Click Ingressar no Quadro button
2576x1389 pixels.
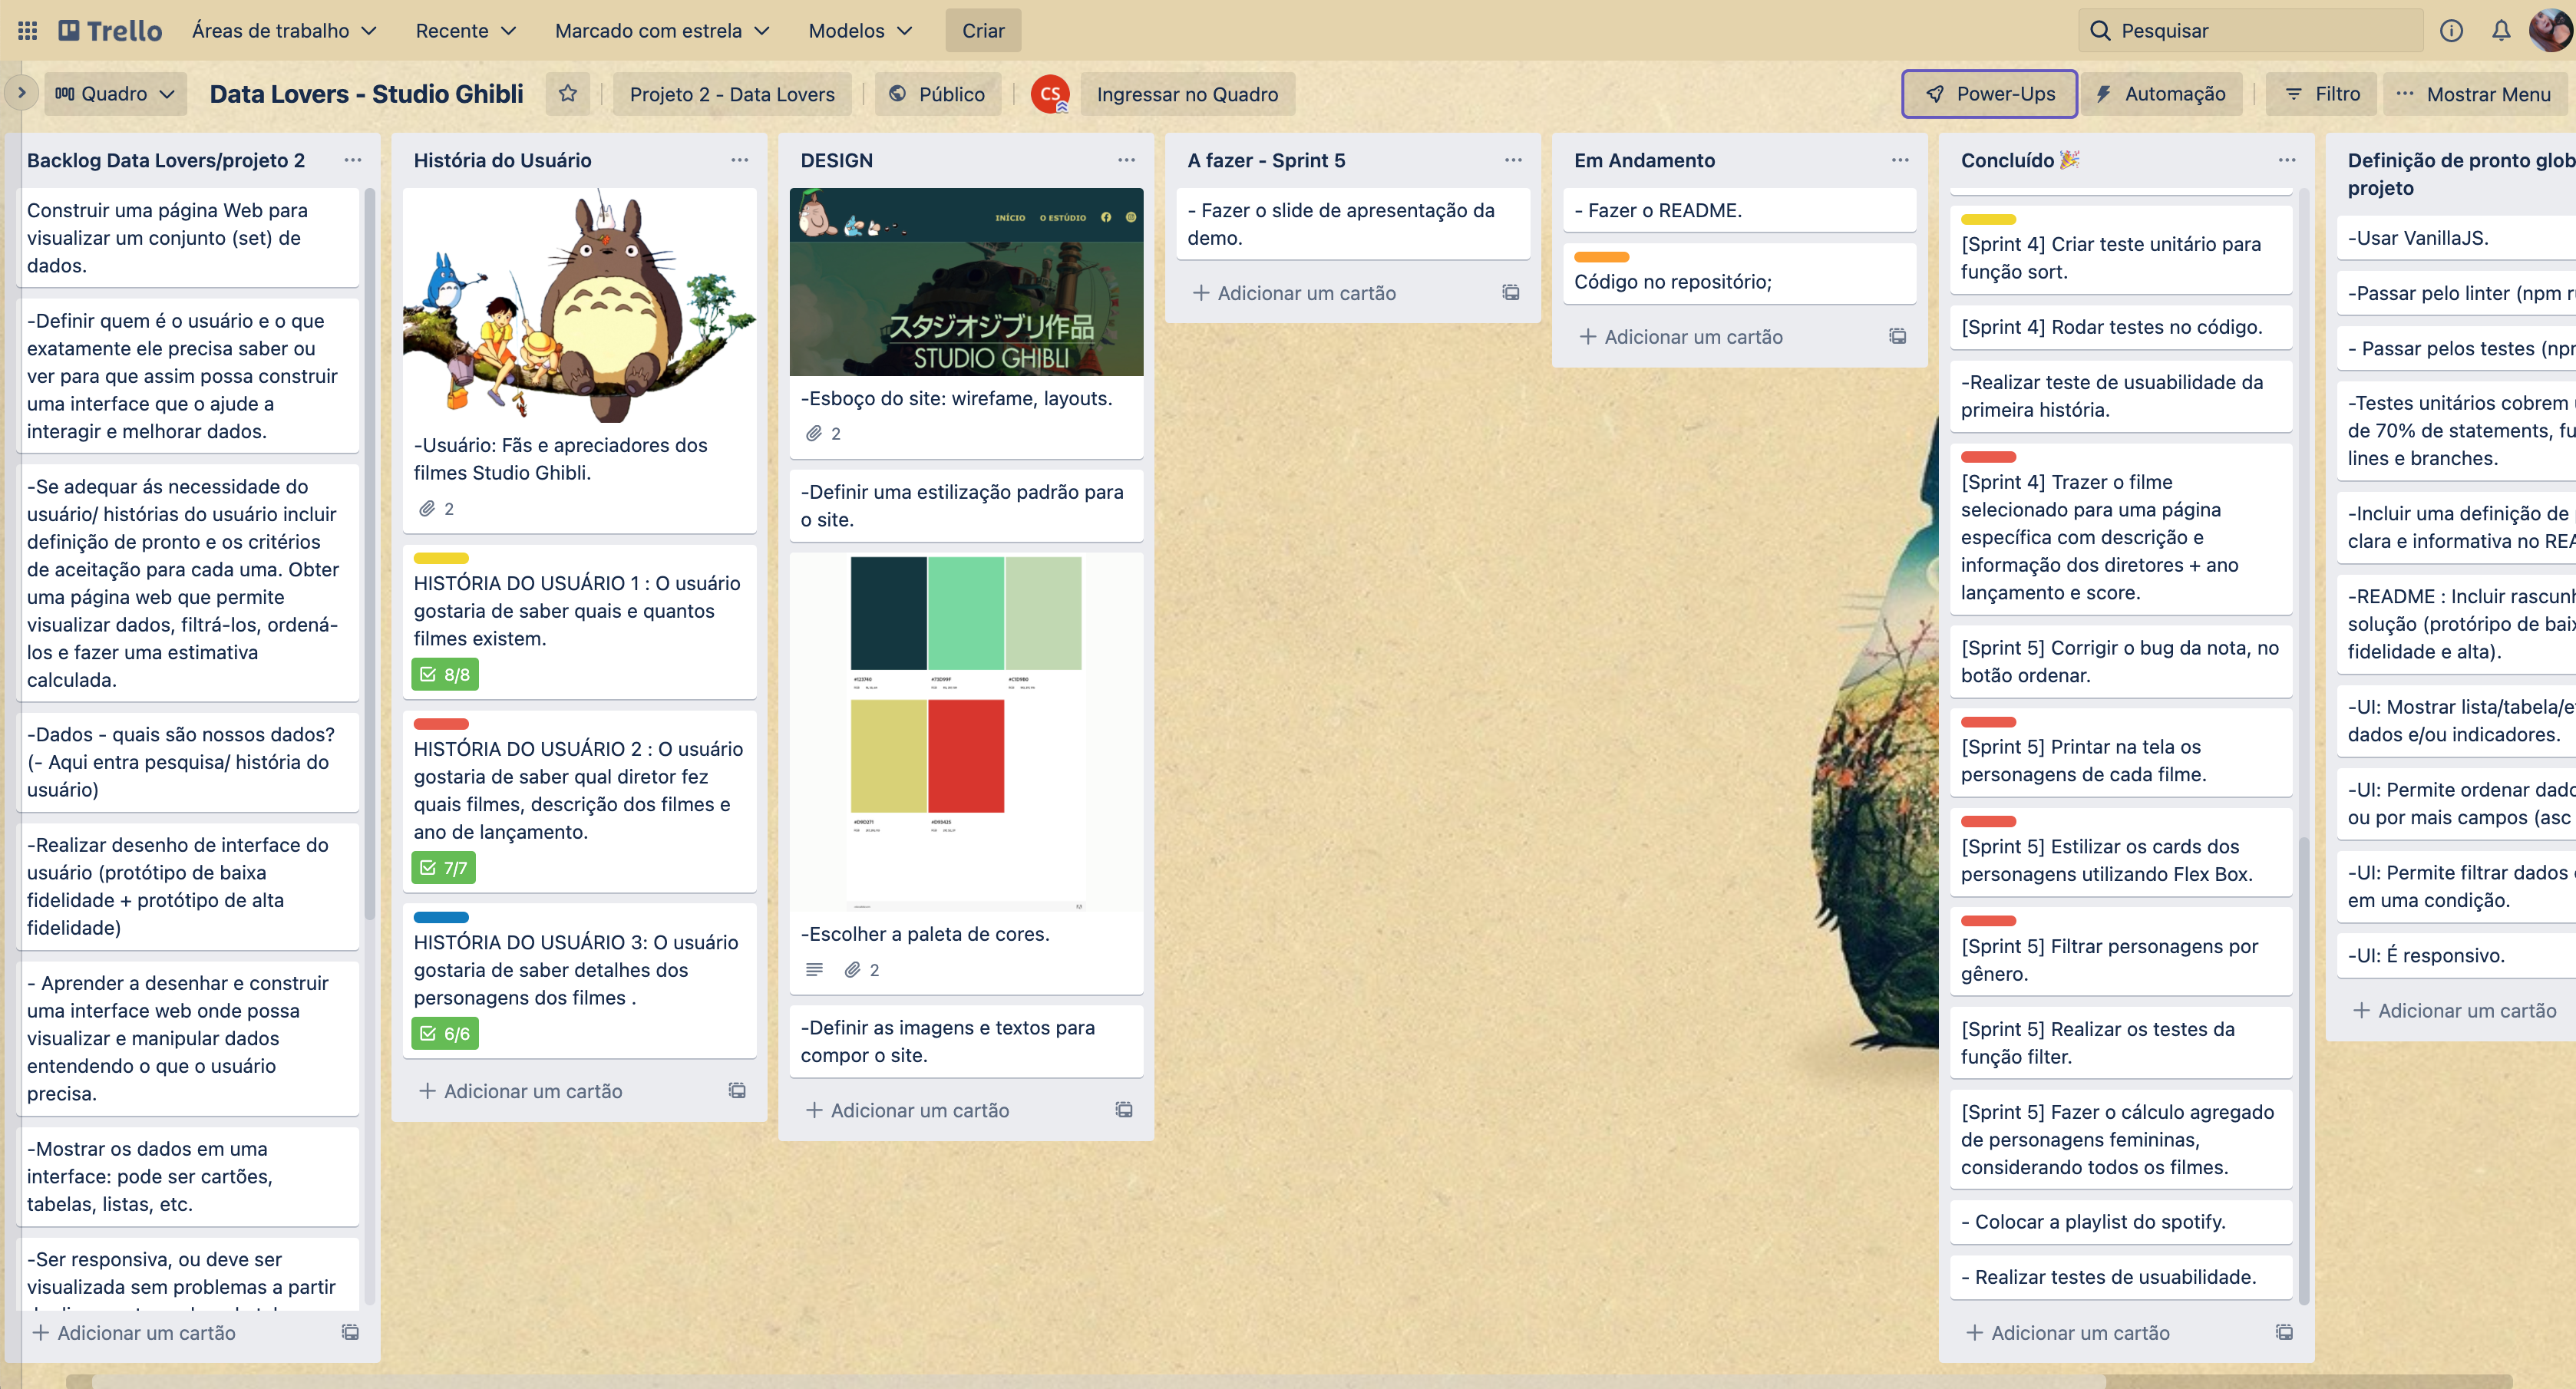[x=1187, y=94]
